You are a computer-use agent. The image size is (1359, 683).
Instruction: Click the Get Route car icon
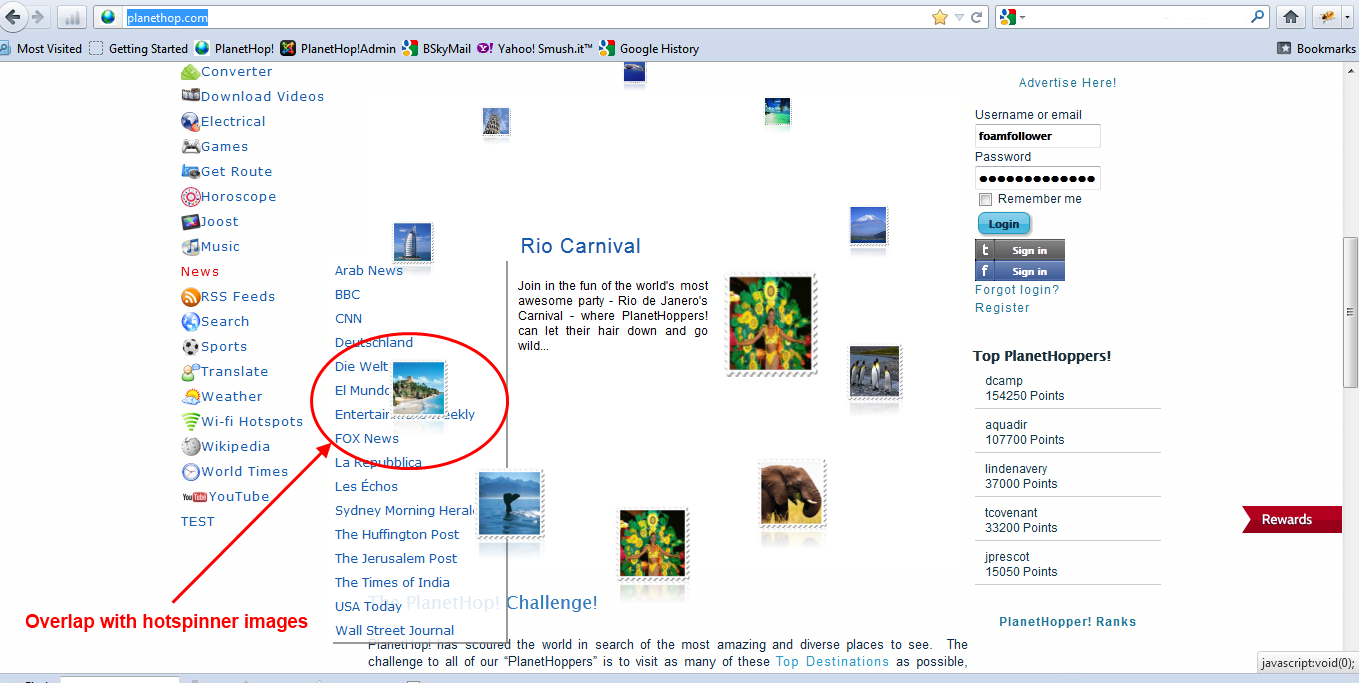(190, 172)
